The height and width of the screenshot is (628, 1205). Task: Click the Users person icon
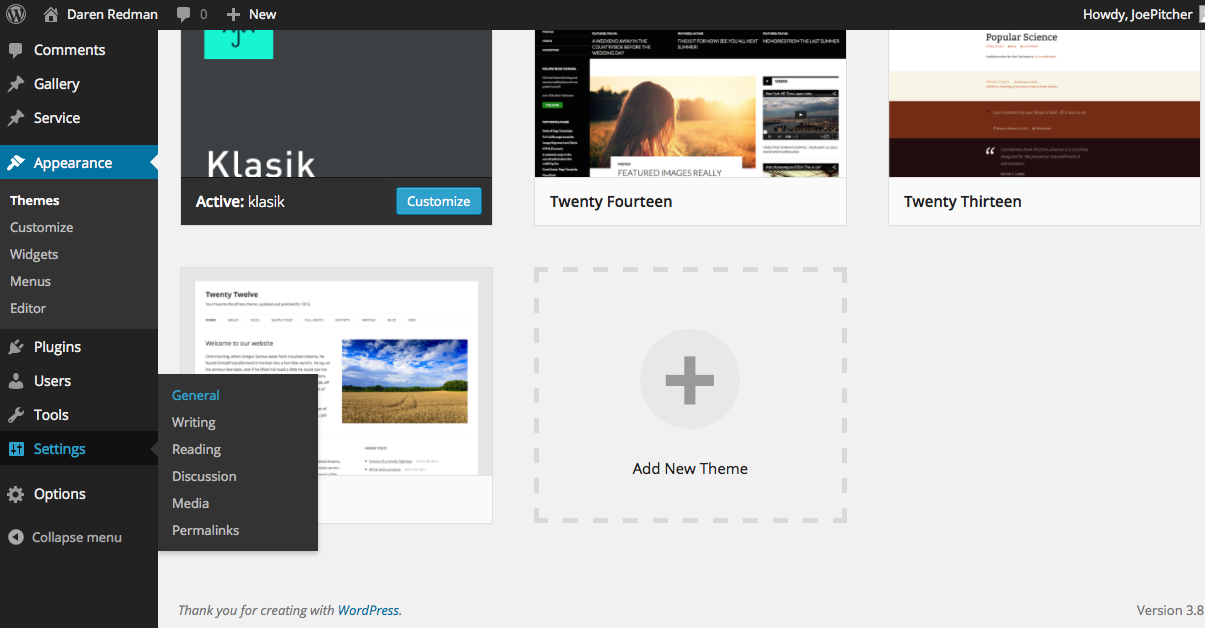click(16, 381)
